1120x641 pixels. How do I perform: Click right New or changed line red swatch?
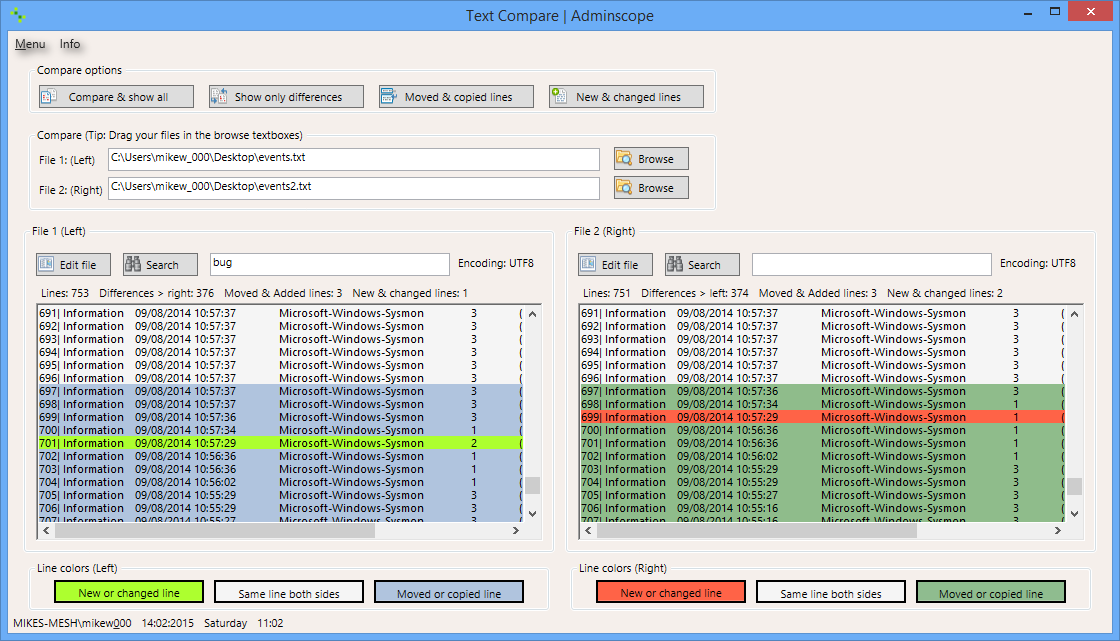[671, 592]
